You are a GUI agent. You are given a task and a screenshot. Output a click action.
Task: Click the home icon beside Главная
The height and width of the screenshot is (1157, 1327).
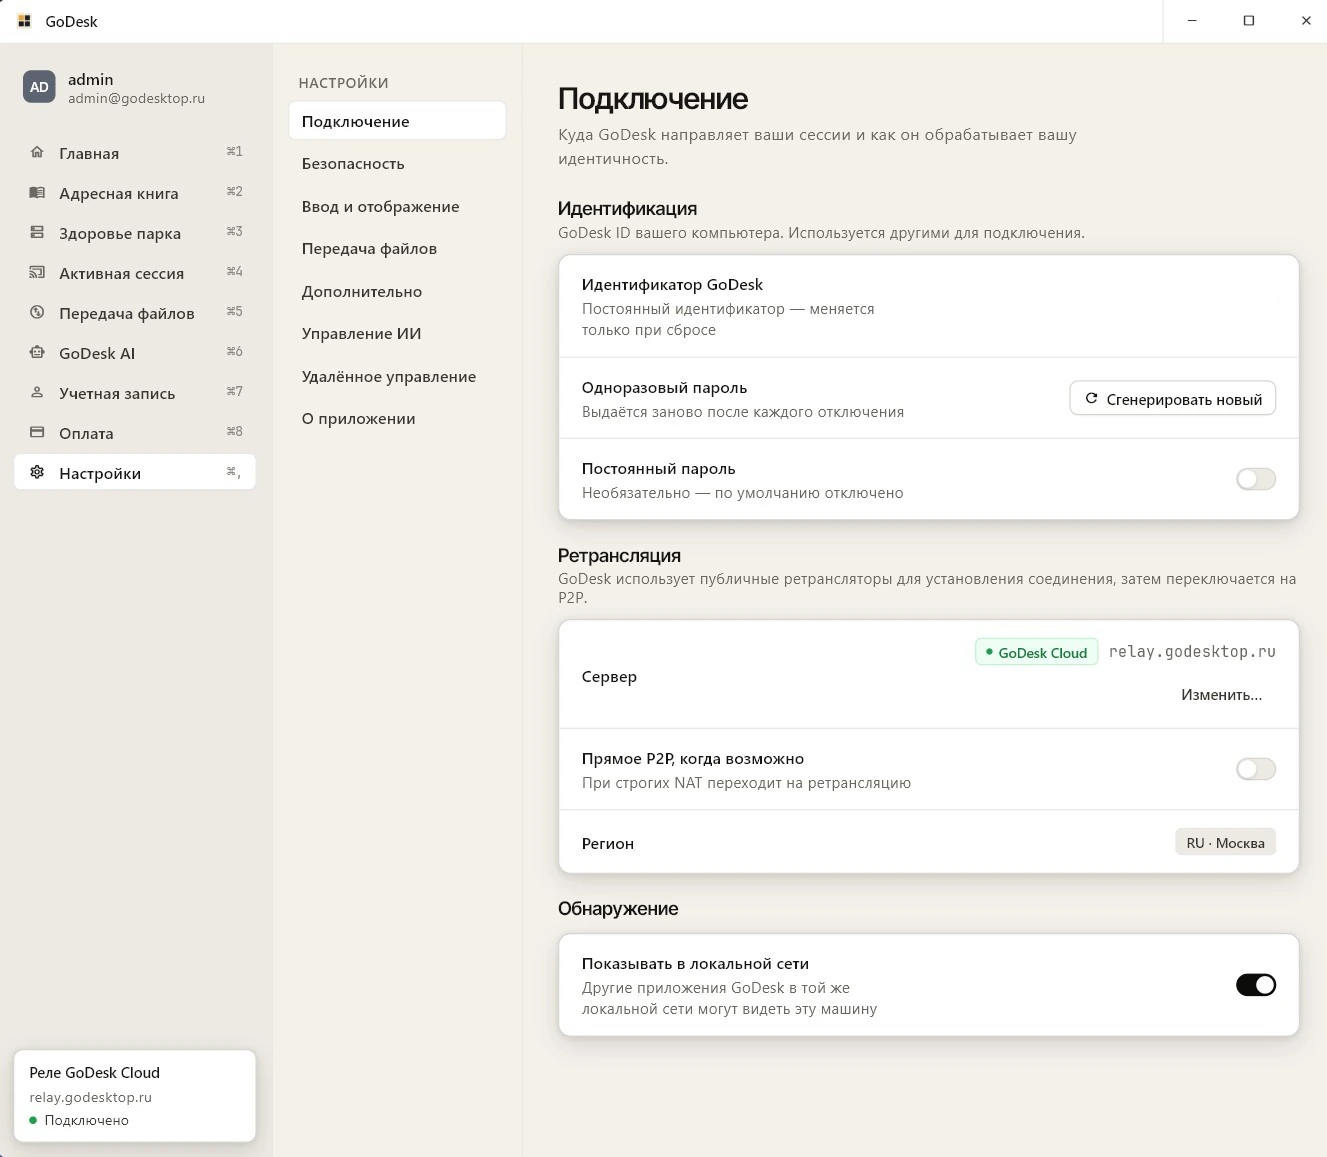point(37,152)
